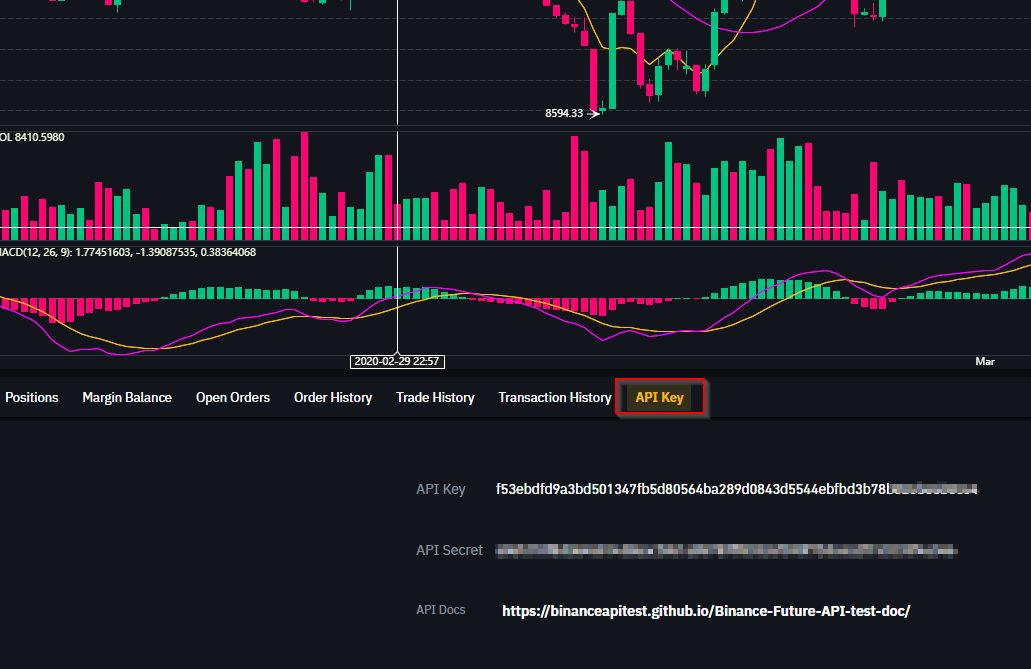Screen dimensions: 1031x669
Task: Switch to the Margin Balance tab
Action: (x=127, y=397)
